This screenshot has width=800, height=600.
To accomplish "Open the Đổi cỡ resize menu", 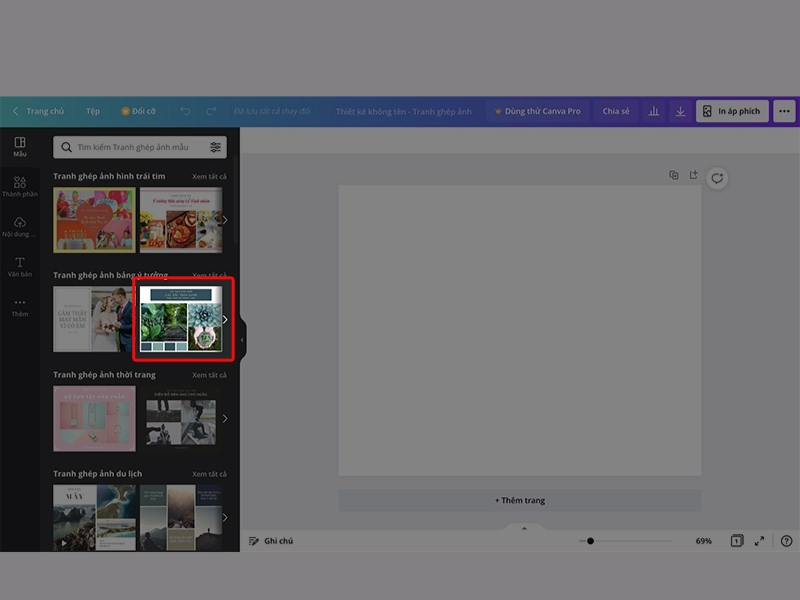I will click(x=138, y=111).
